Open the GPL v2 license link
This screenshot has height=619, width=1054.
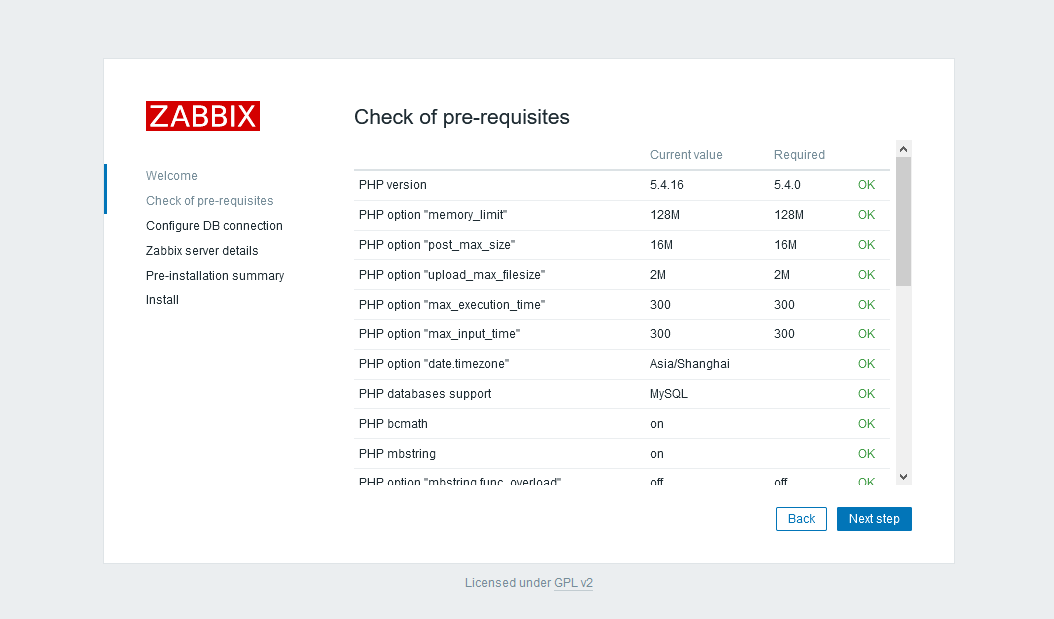[x=573, y=582]
